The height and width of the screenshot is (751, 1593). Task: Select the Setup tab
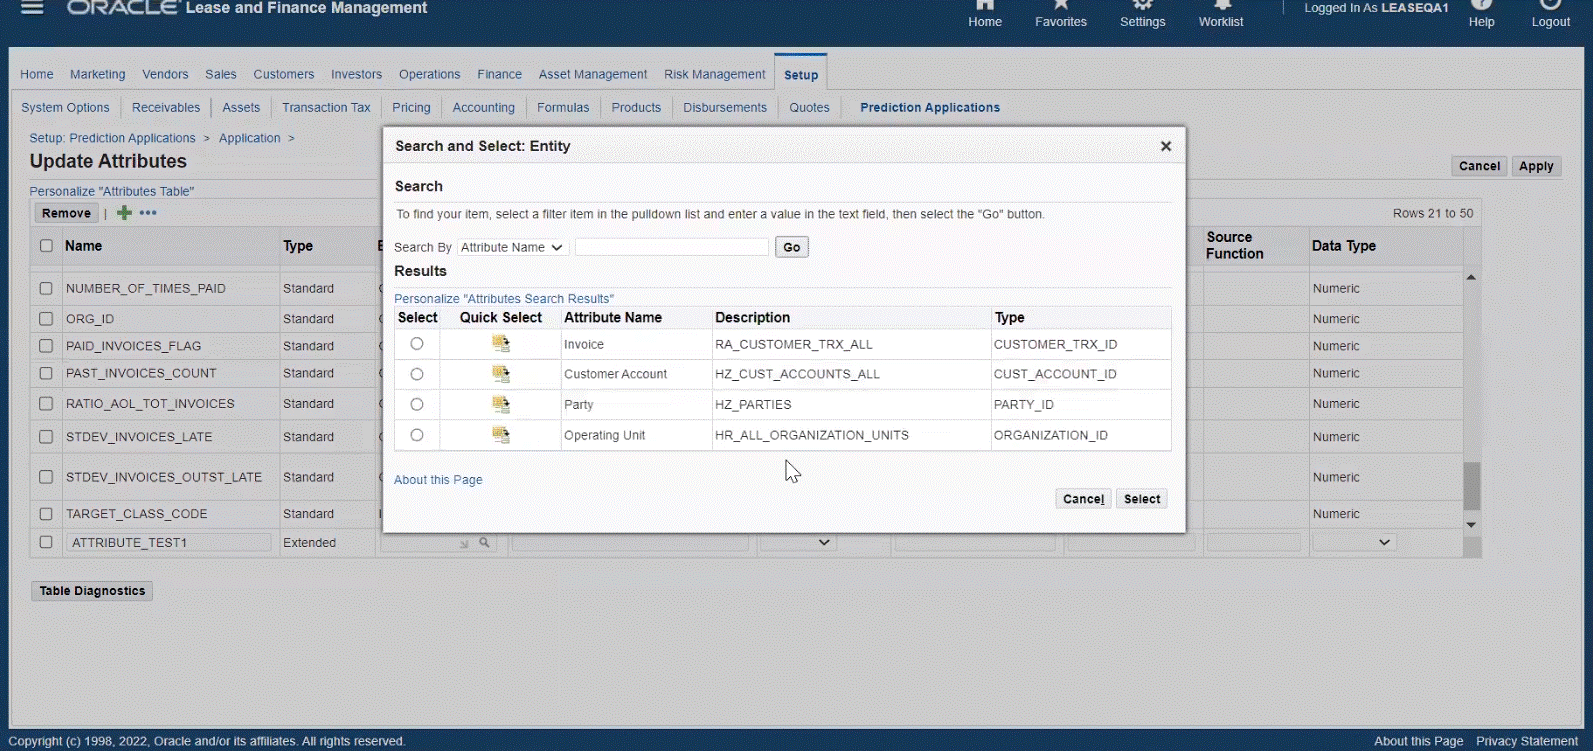pyautogui.click(x=801, y=75)
